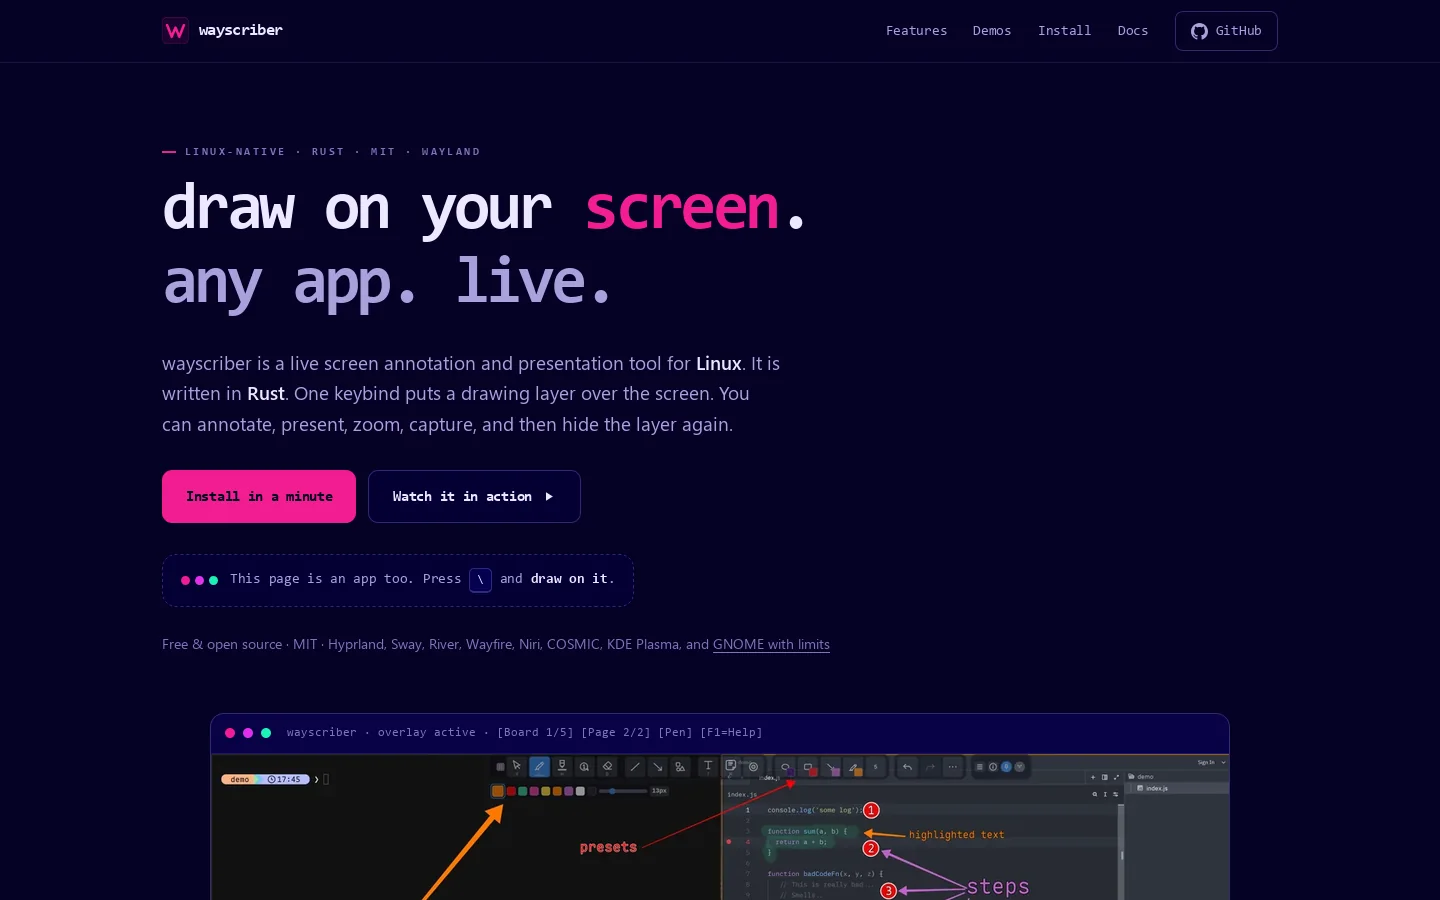Adjust the pen thickness slider
Screen dimensions: 1440x900
623,791
